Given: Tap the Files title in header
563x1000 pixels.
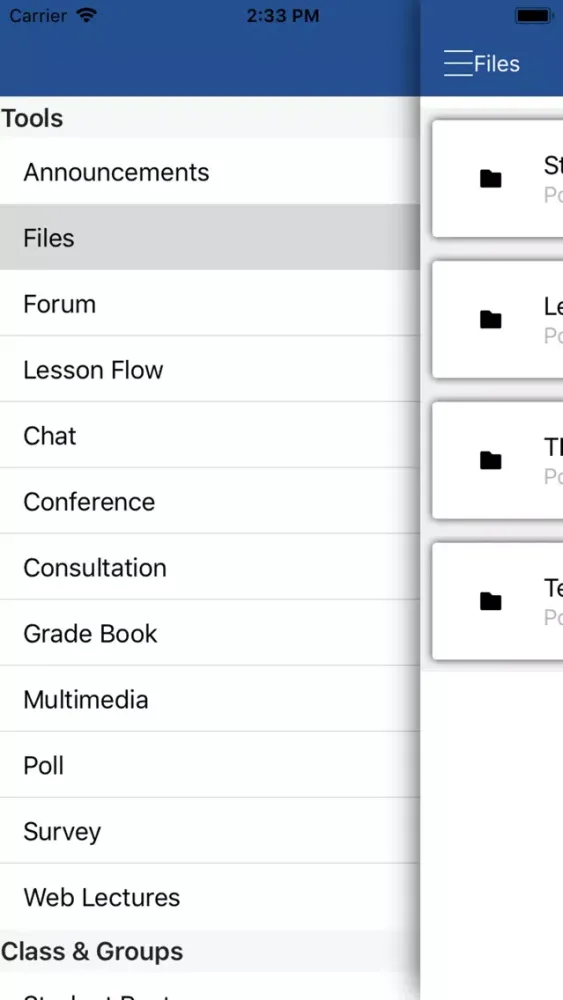Looking at the screenshot, I should 497,64.
